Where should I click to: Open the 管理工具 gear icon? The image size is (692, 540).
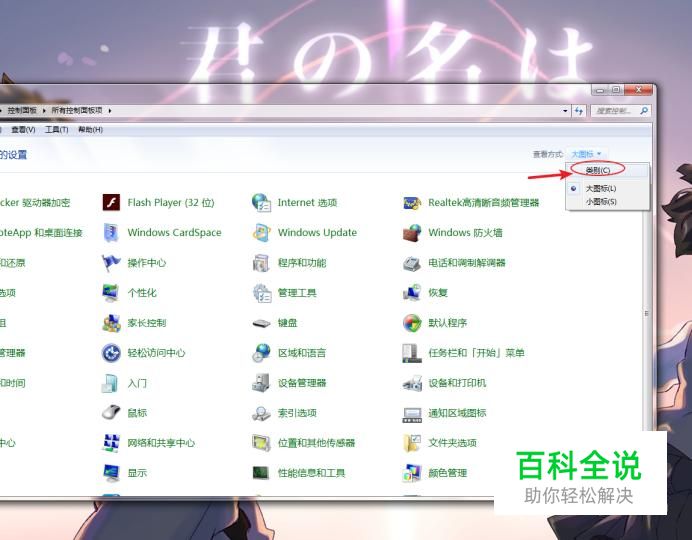[x=261, y=292]
